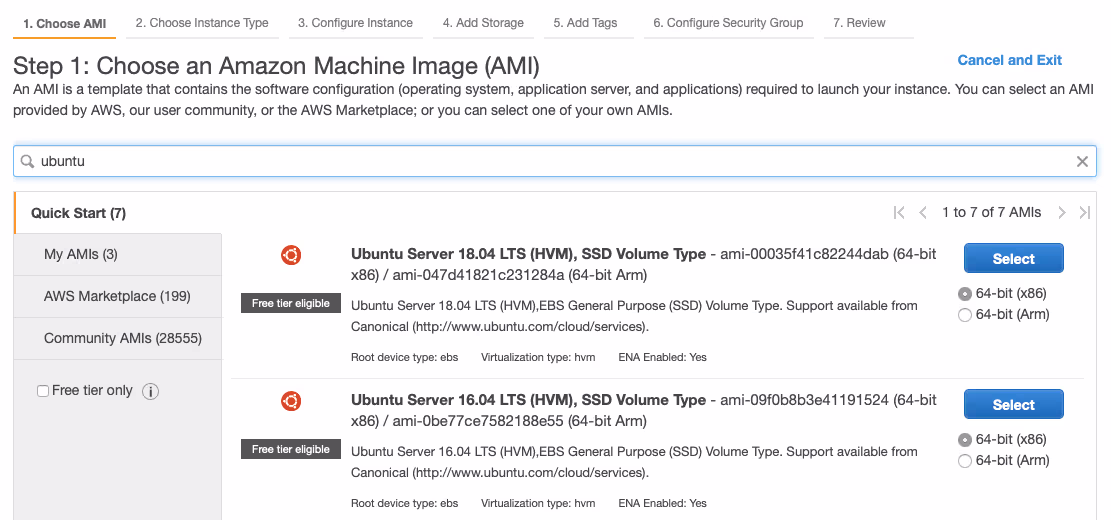Clear the ubuntu search text

click(x=1082, y=162)
